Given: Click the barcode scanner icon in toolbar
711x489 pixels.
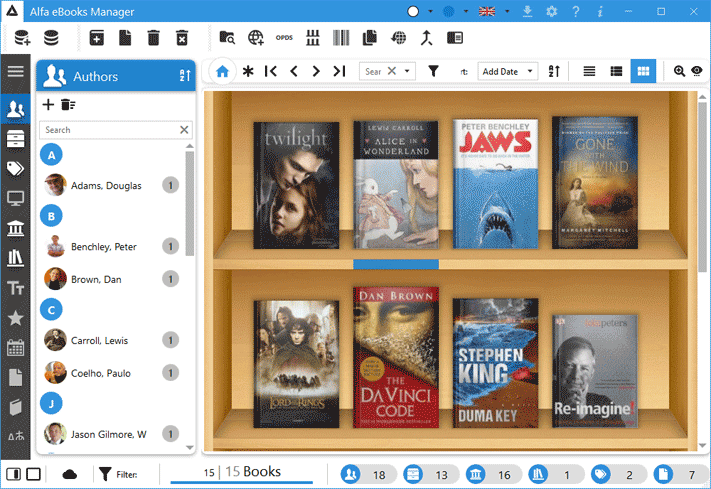Looking at the screenshot, I should [341, 38].
